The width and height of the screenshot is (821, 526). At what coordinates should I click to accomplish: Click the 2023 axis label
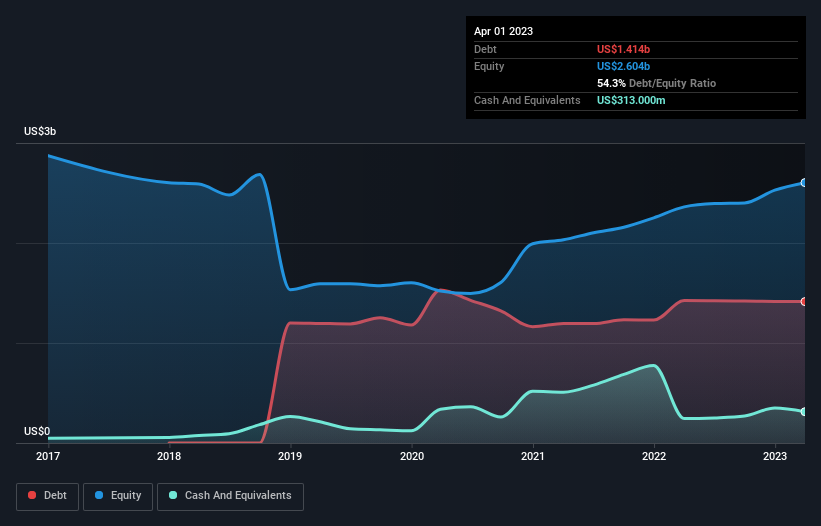[x=775, y=456]
